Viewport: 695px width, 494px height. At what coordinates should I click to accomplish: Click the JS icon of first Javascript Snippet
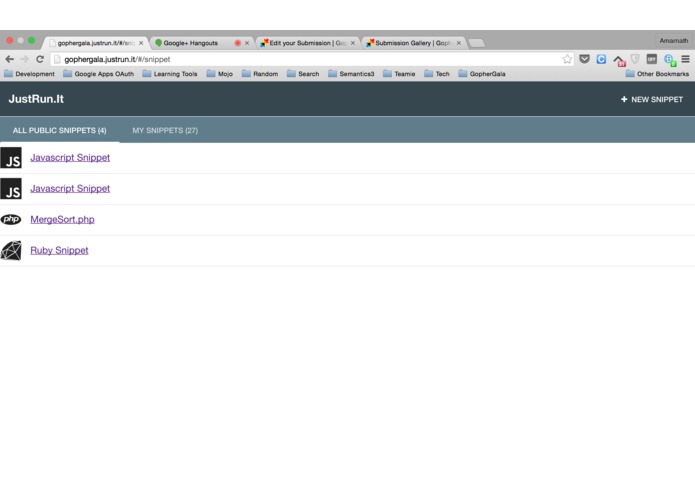pyautogui.click(x=11, y=158)
